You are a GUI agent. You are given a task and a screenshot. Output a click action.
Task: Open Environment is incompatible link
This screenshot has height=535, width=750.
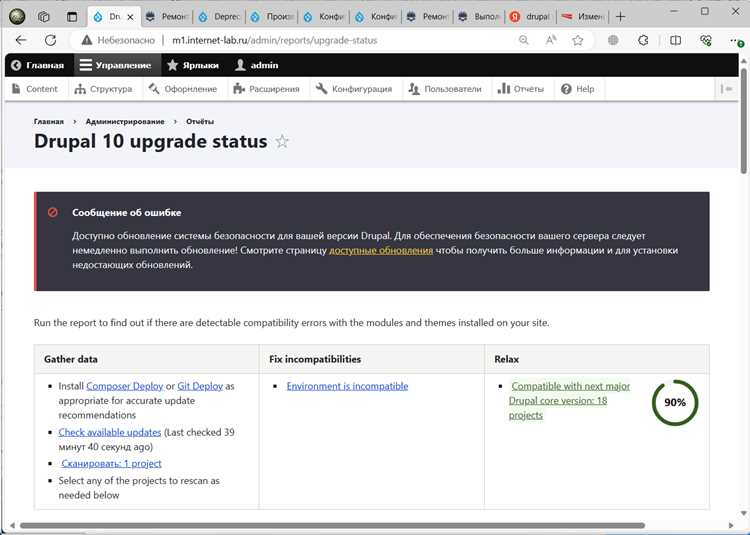[x=347, y=386]
